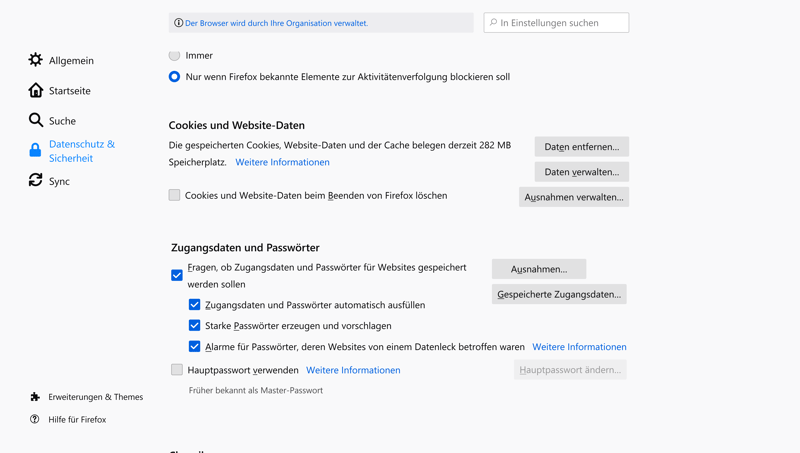This screenshot has width=800, height=453.
Task: Click the Datenschutz & Sicherheit lock icon
Action: [x=35, y=151]
